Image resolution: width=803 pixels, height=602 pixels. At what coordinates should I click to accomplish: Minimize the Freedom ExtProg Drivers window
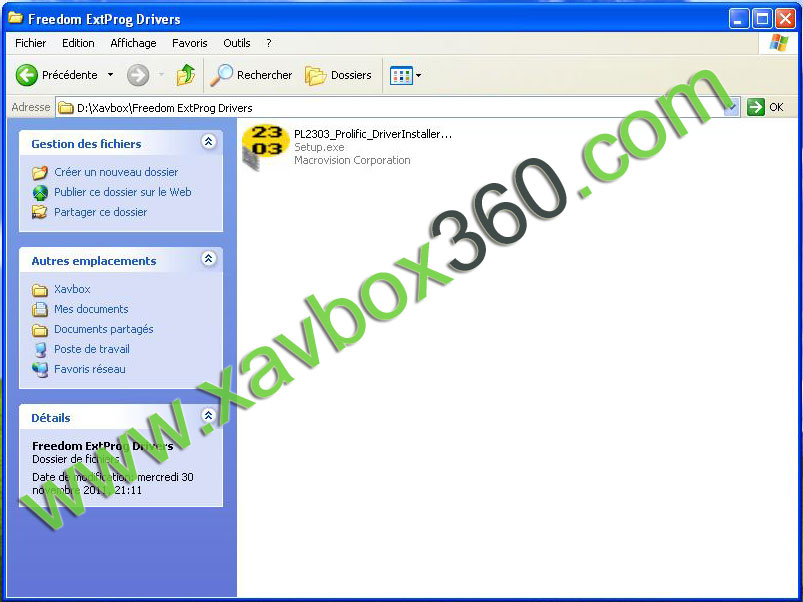point(738,19)
